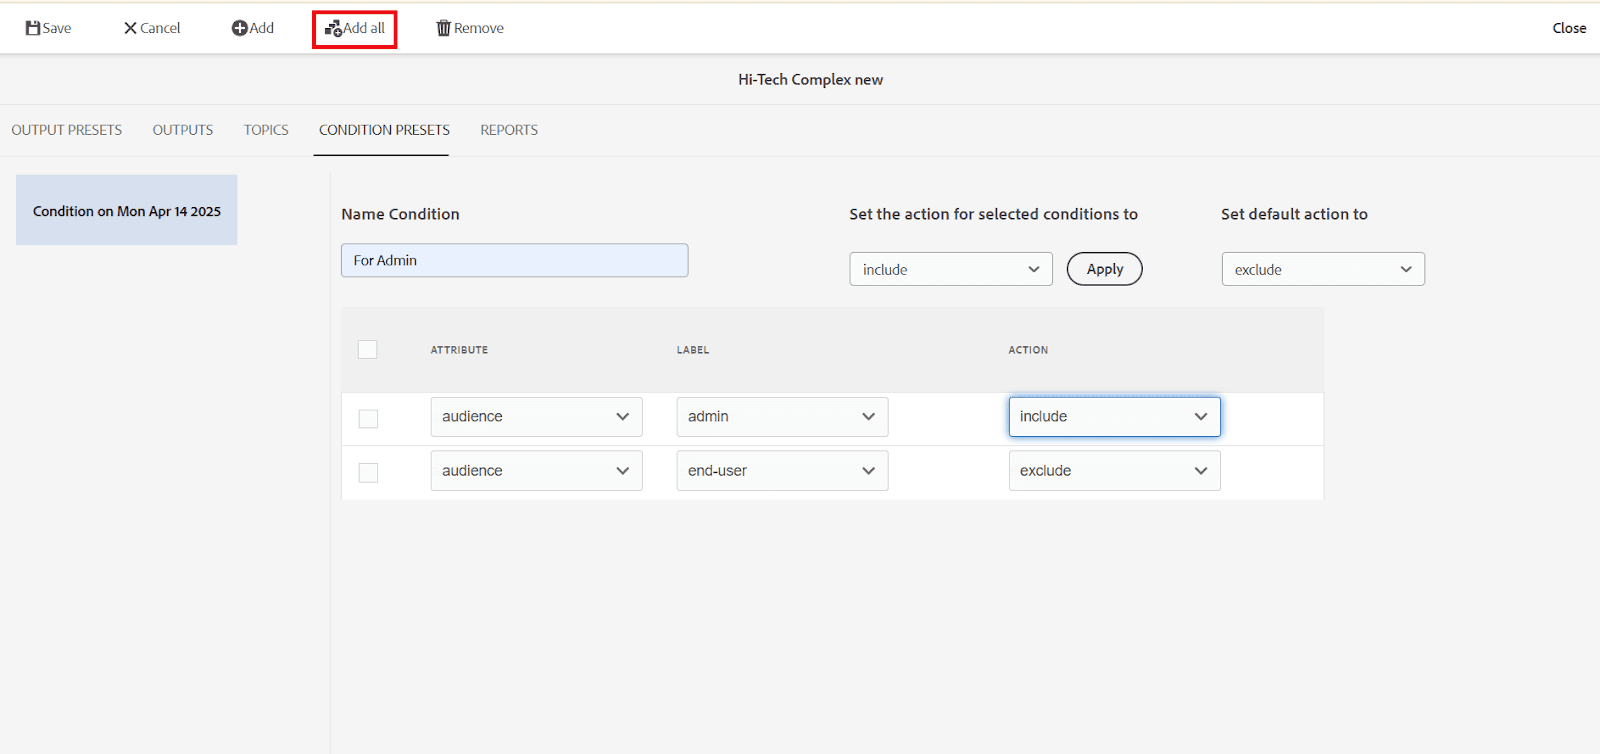
Task: Open the Reports tab
Action: [x=509, y=130]
